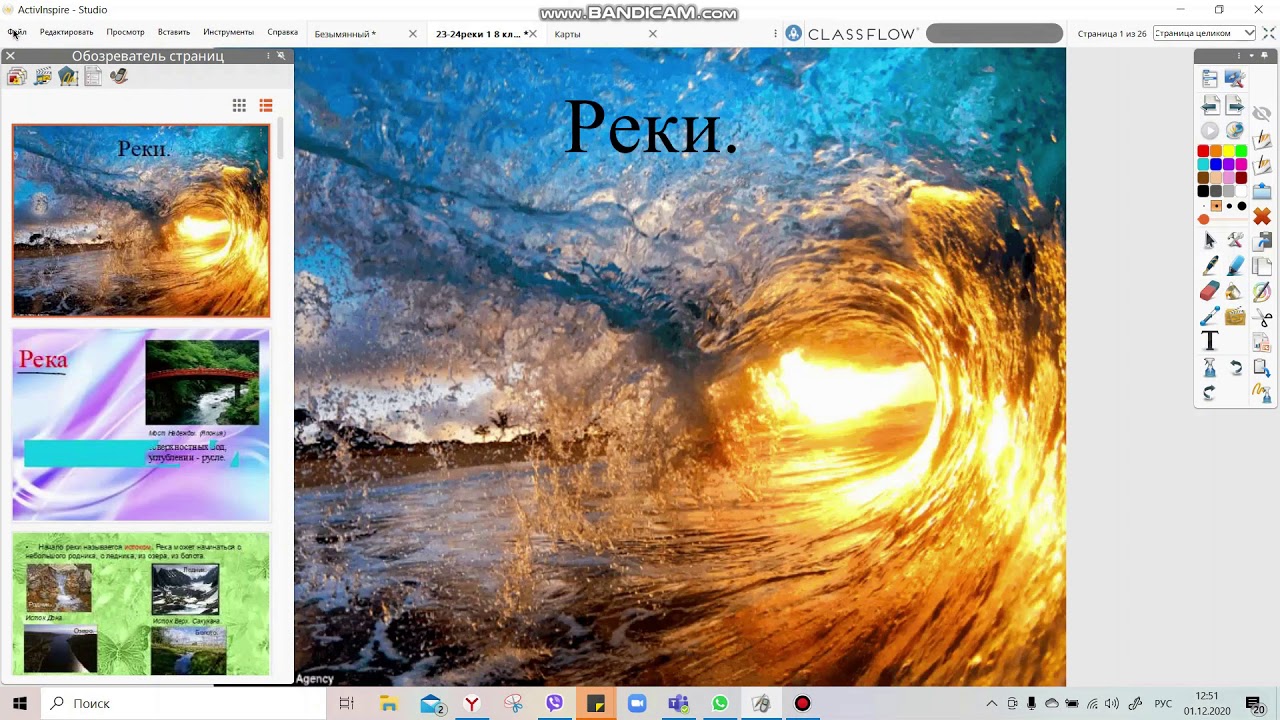Image resolution: width=1280 pixels, height=720 pixels.
Task: Select the green river sources slide thumbnail
Action: pos(141,603)
